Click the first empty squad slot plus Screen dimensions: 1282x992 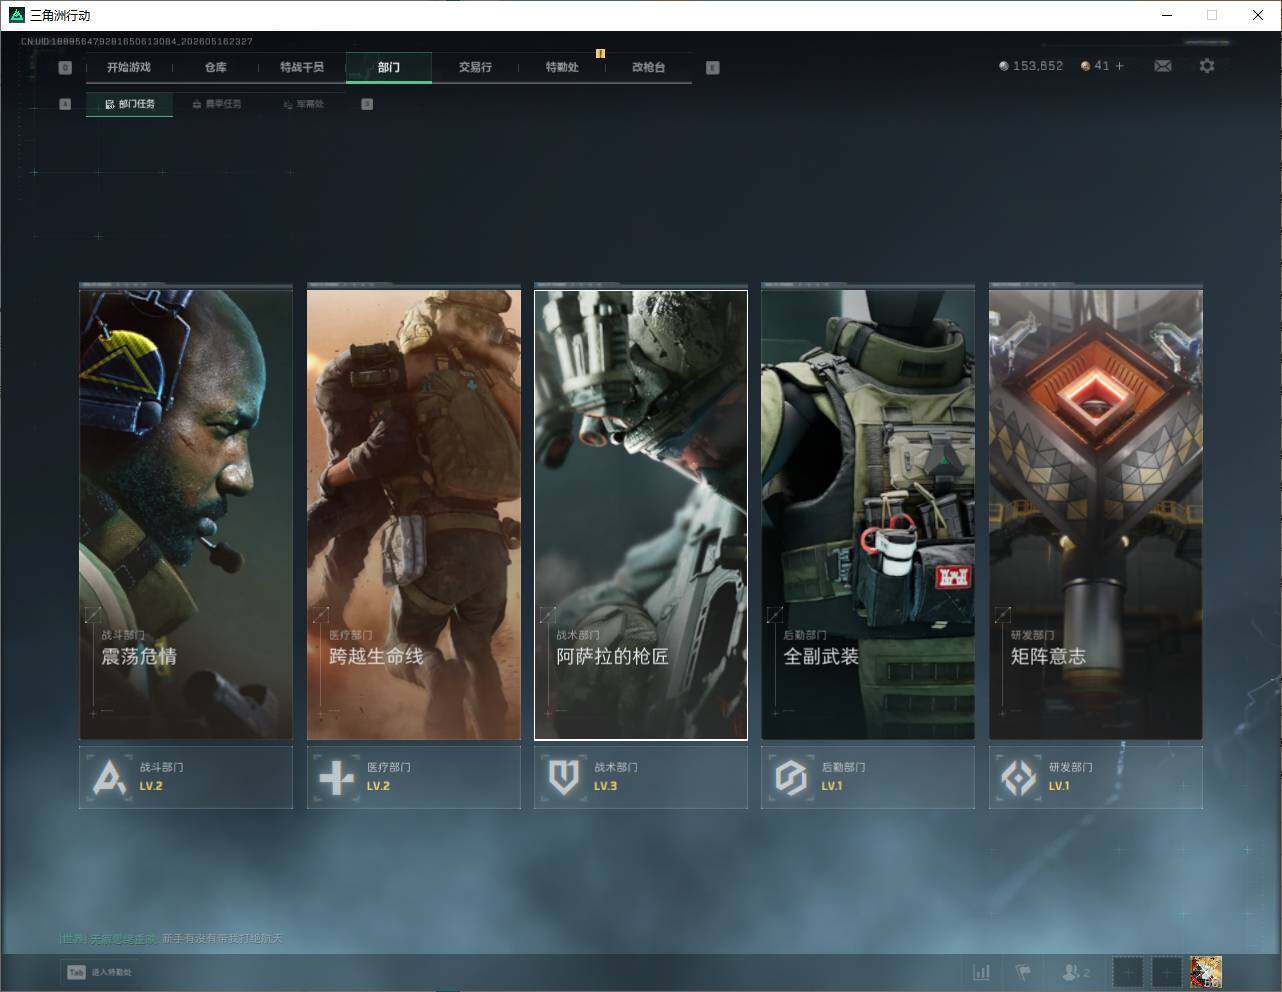pyautogui.click(x=1128, y=972)
